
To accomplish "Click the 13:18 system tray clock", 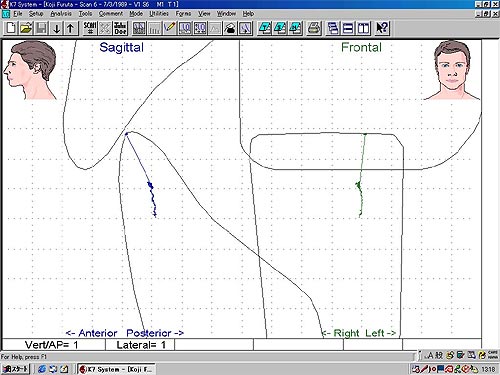I will coord(488,369).
